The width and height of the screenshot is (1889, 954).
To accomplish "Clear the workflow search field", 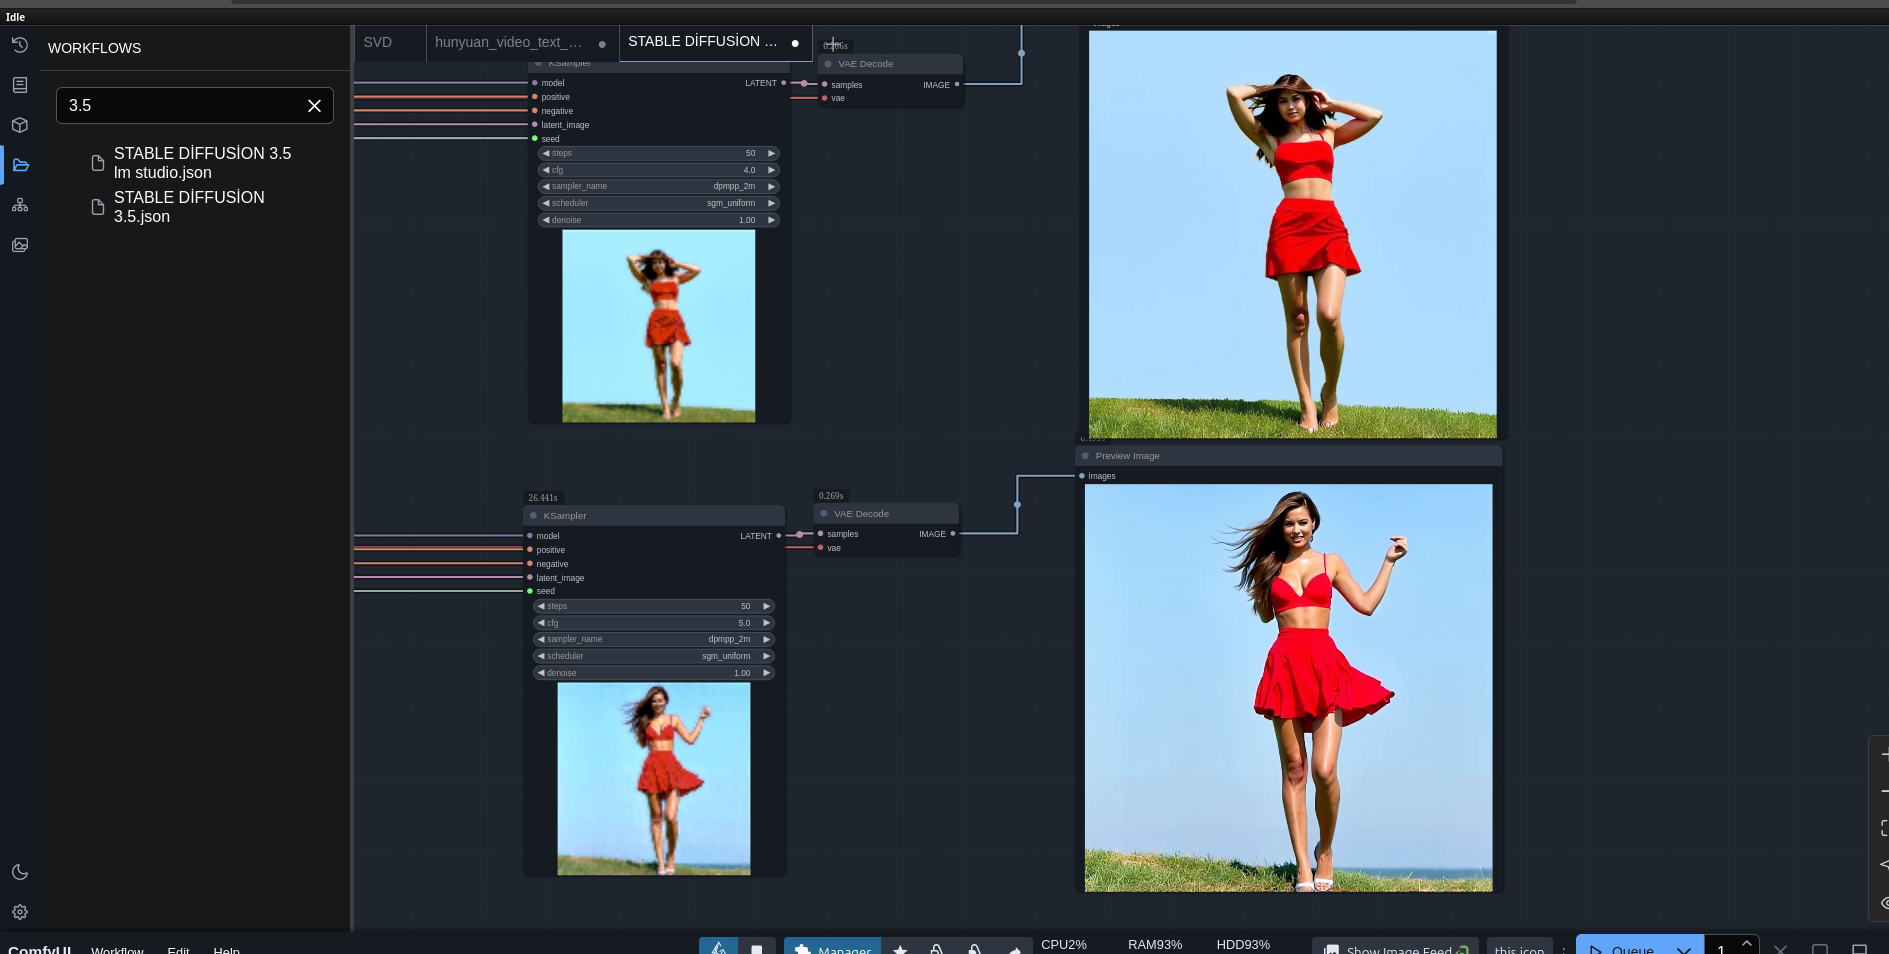I will (x=314, y=106).
